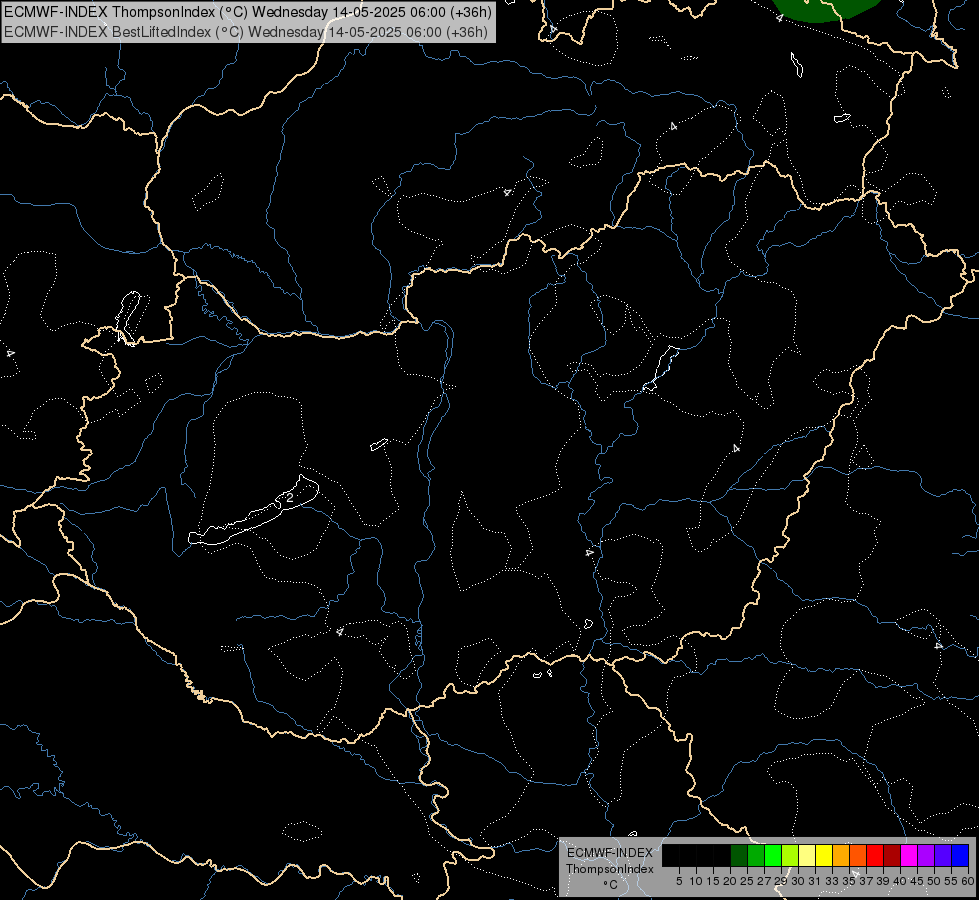Click the BestLiftedIndex title line

(x=246, y=31)
